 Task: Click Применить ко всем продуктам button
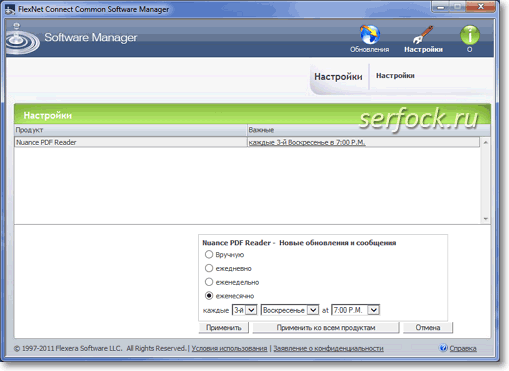[x=326, y=328]
